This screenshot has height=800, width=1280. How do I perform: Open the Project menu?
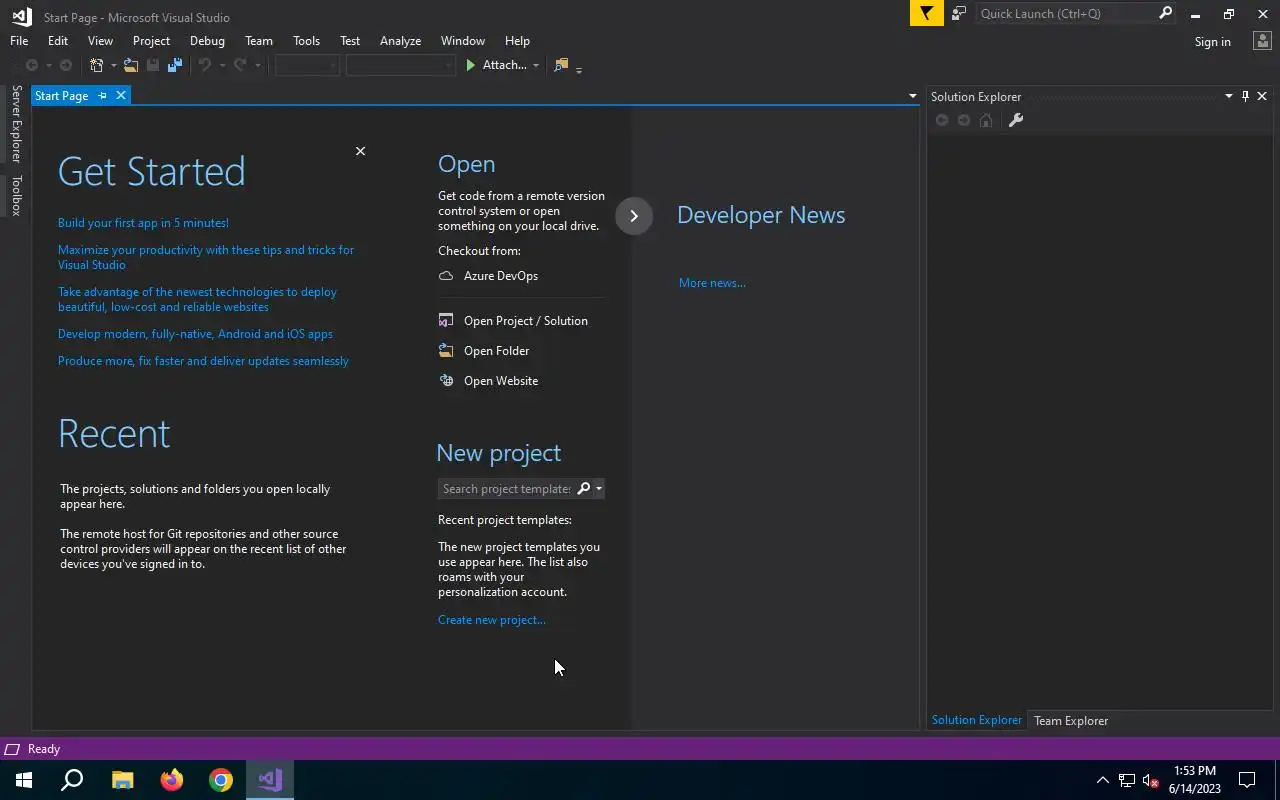(151, 41)
